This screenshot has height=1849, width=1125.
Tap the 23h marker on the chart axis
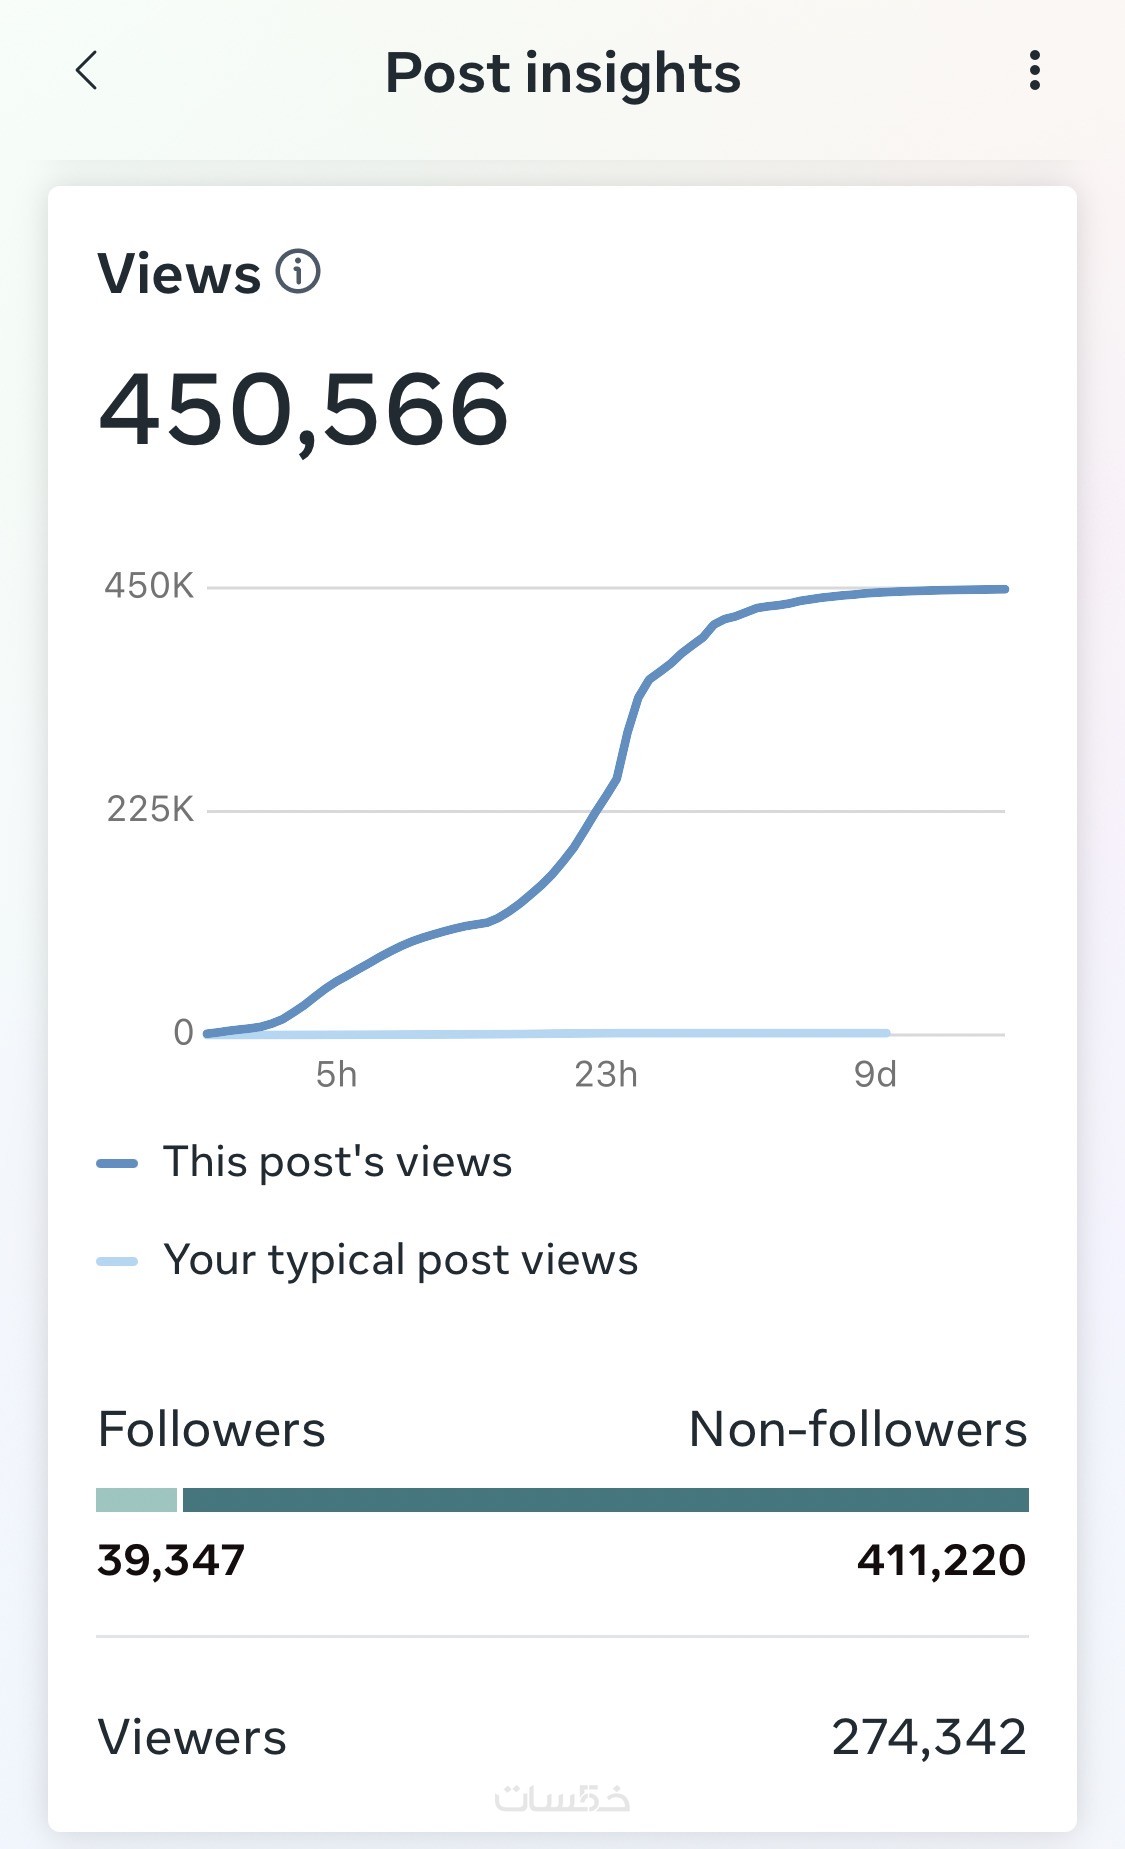(606, 1075)
